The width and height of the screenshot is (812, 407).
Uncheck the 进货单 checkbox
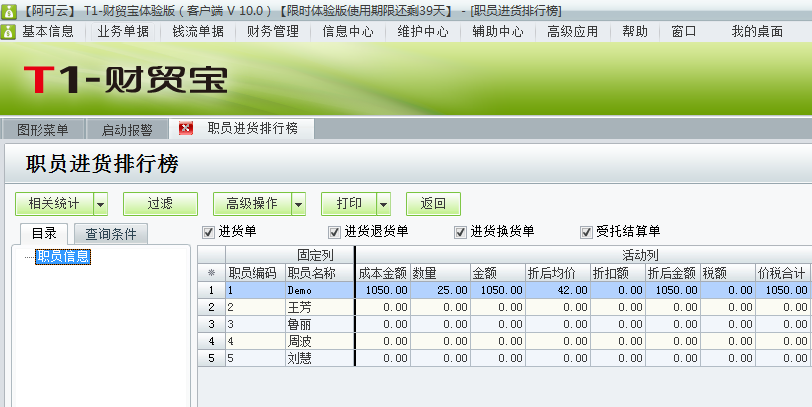(x=208, y=232)
